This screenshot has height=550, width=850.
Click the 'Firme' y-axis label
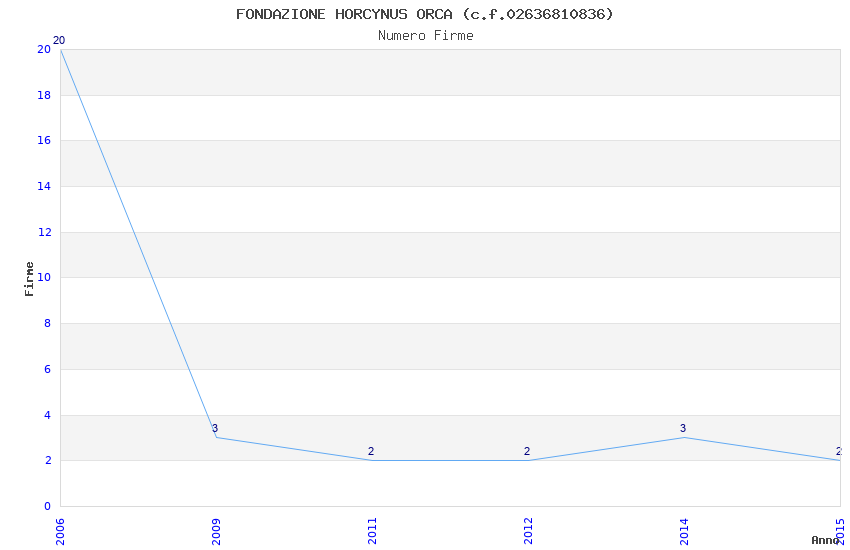[x=29, y=279]
